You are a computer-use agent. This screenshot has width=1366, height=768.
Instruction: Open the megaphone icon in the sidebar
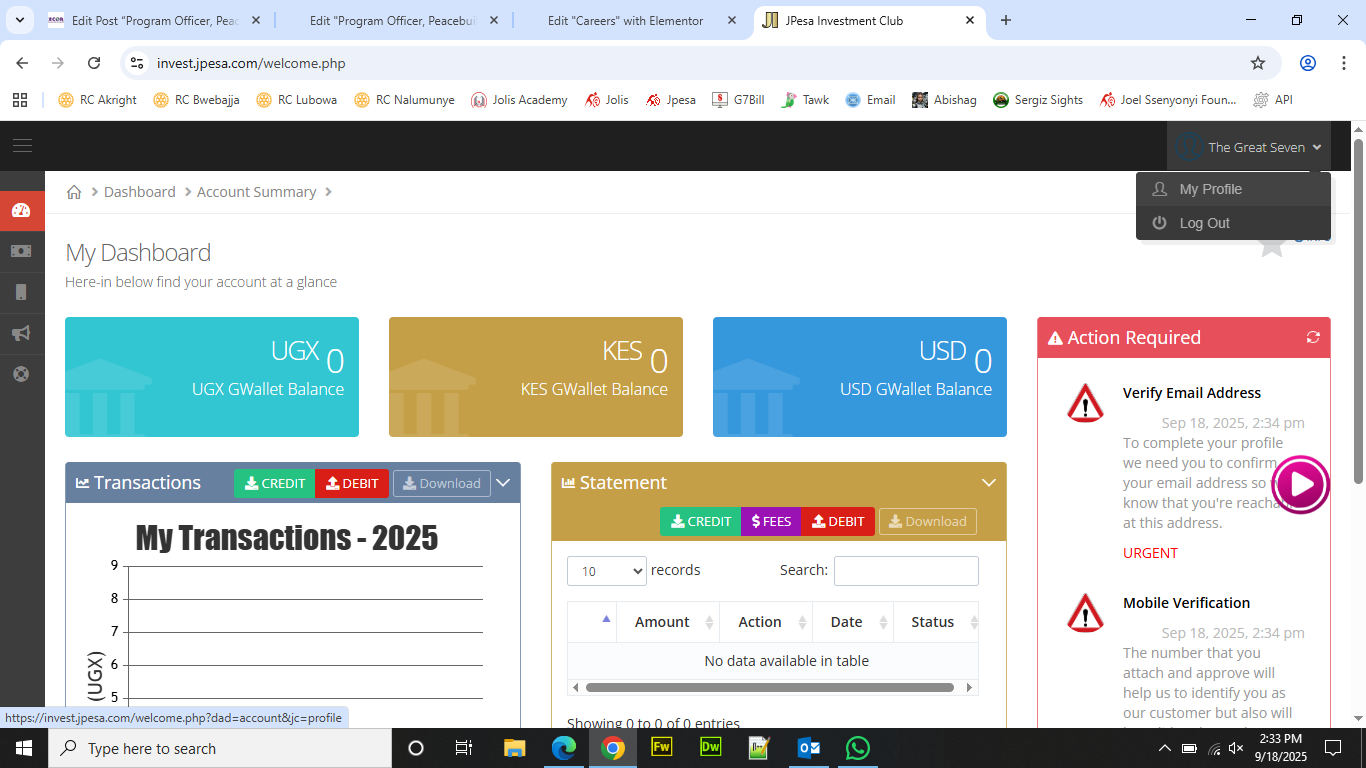21,333
